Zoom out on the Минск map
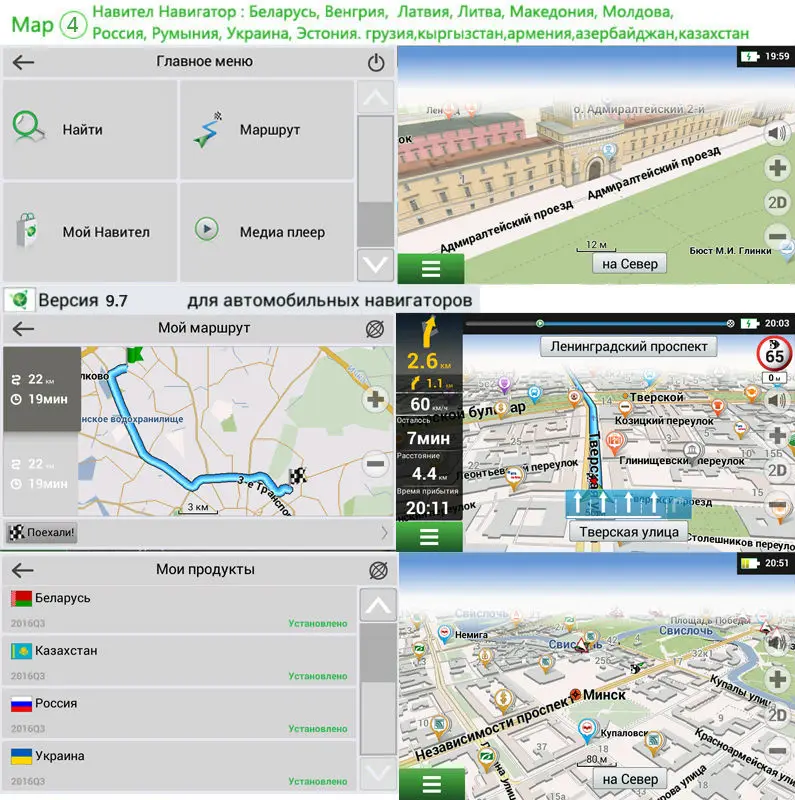Image resolution: width=795 pixels, height=800 pixels. tap(777, 751)
